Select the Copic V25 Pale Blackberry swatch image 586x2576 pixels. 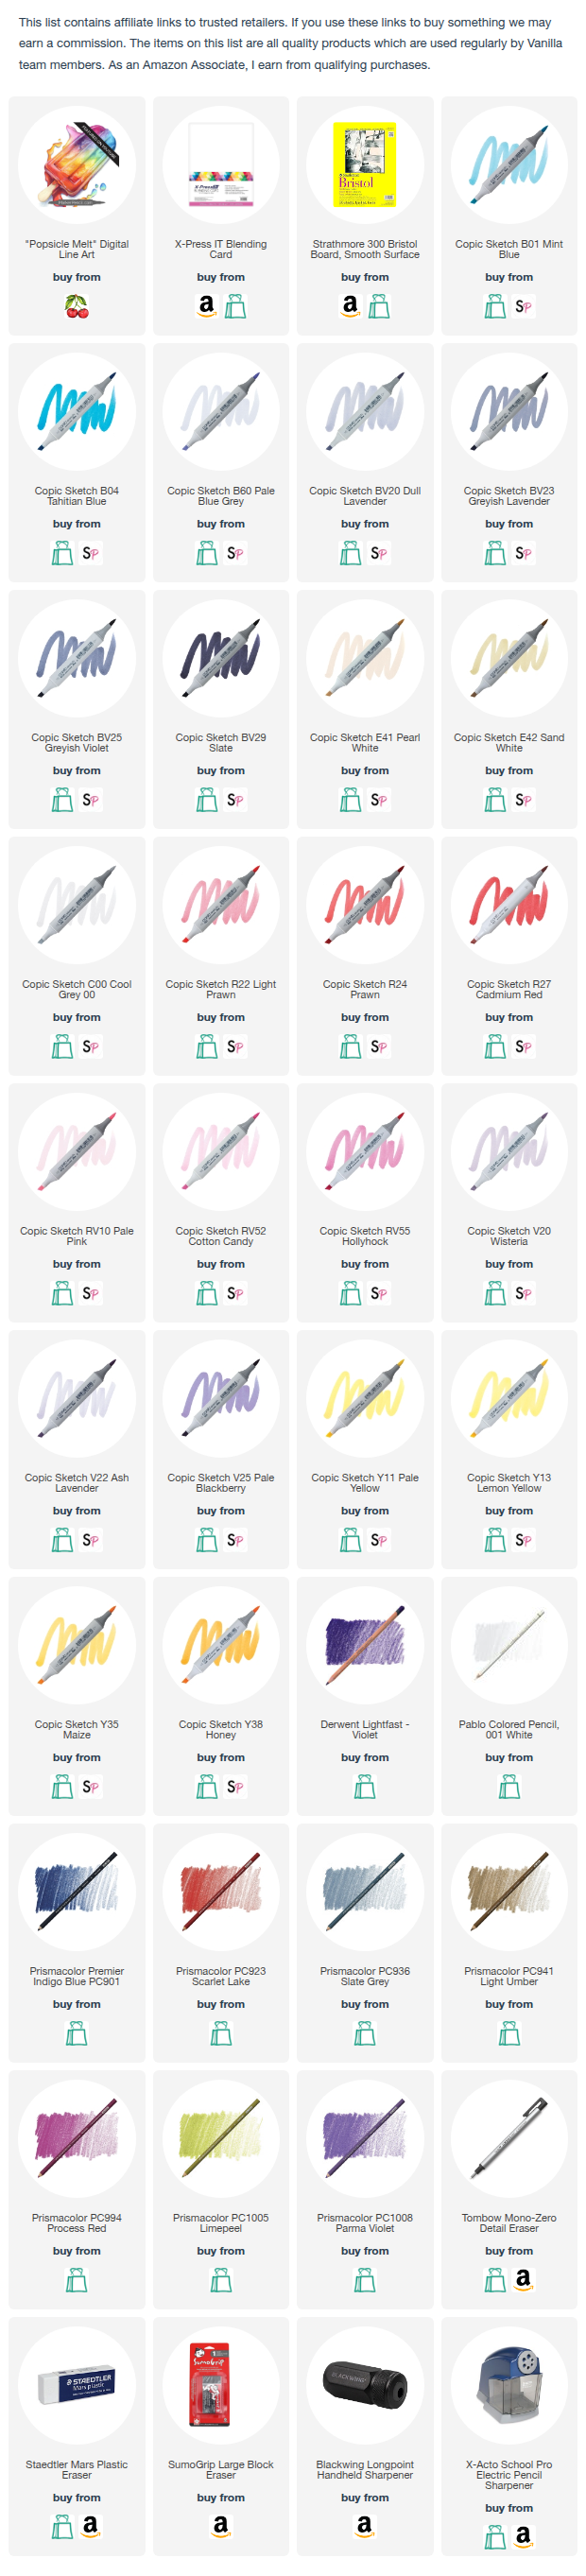[221, 1398]
